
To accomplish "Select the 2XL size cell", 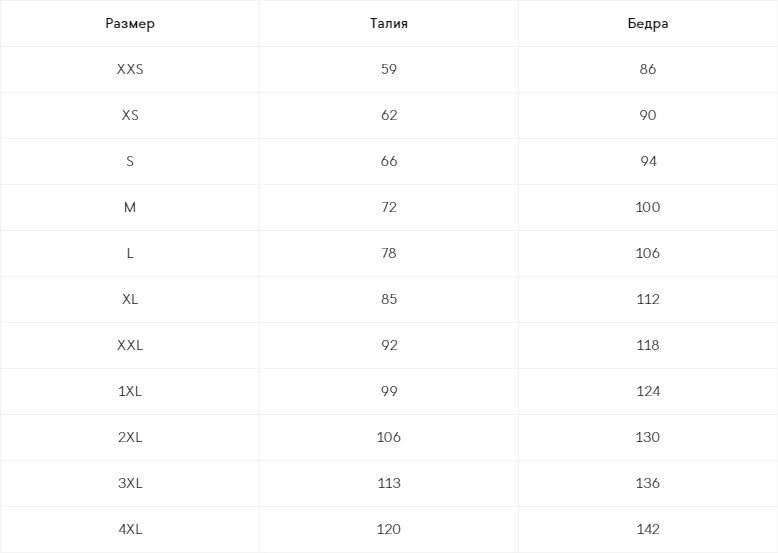I will [130, 437].
